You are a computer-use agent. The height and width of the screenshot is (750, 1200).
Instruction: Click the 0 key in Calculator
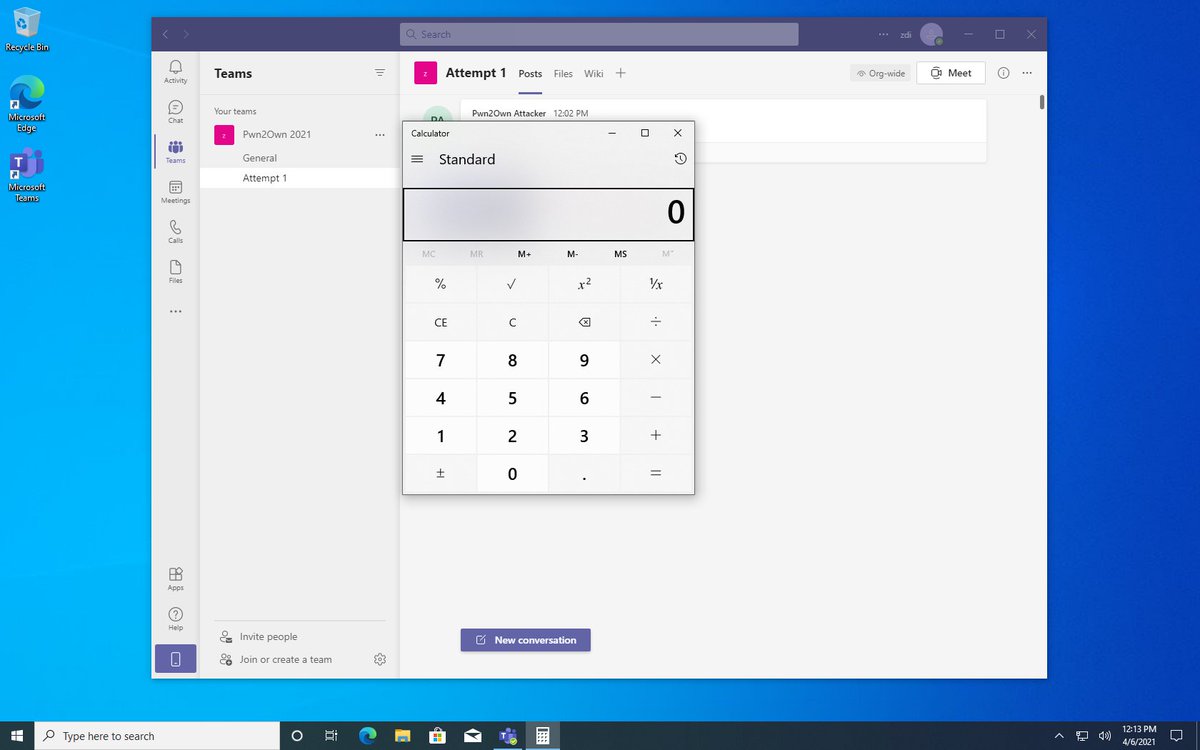pos(512,473)
